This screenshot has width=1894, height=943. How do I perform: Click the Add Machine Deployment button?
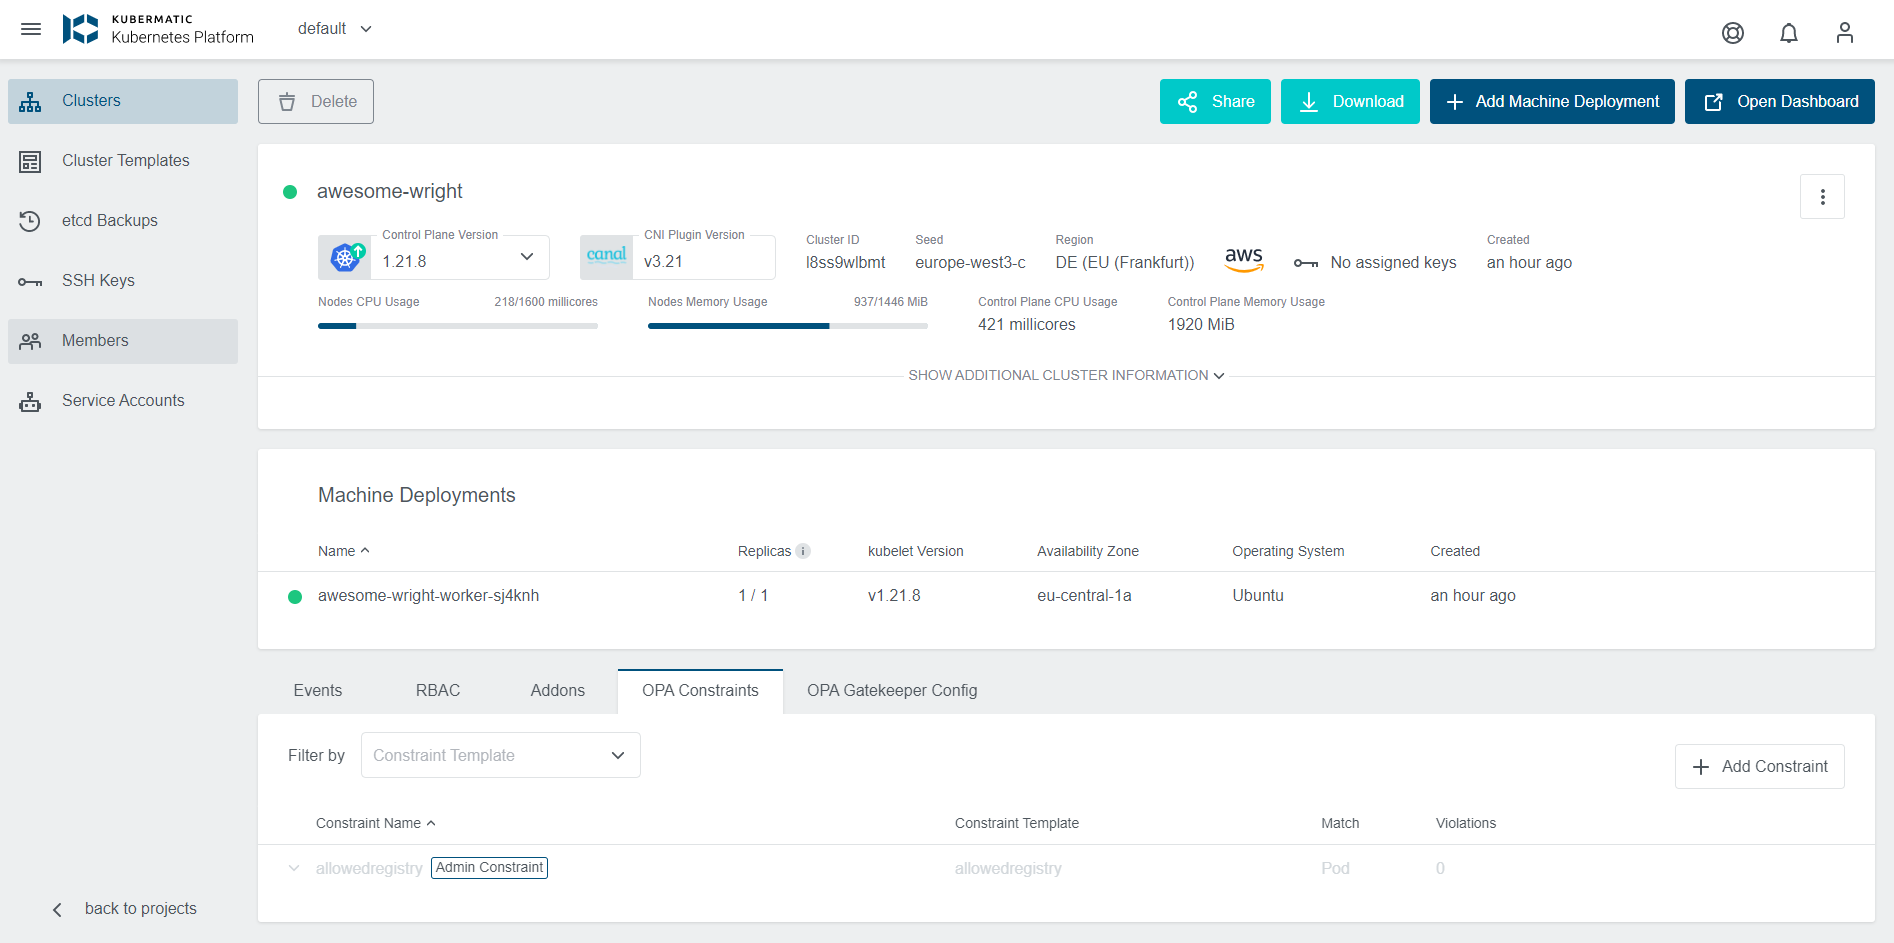1551,102
